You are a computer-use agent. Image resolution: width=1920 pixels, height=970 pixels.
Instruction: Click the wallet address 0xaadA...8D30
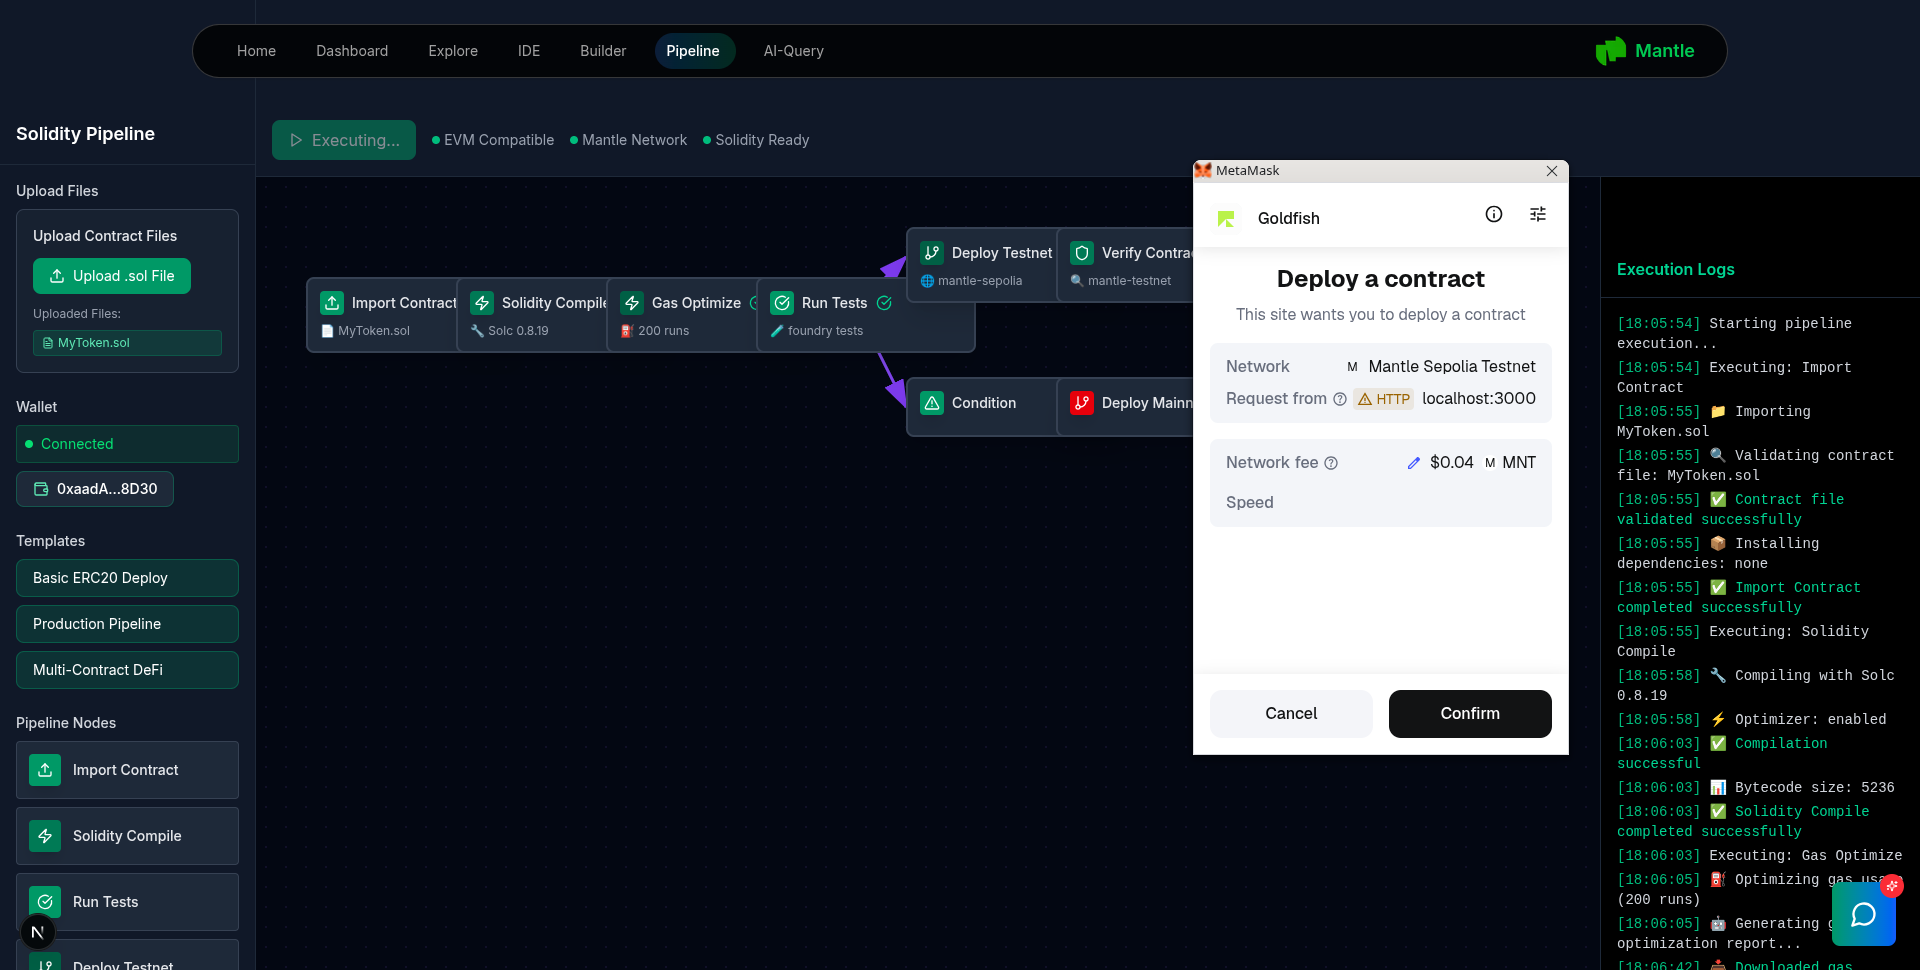pos(95,489)
